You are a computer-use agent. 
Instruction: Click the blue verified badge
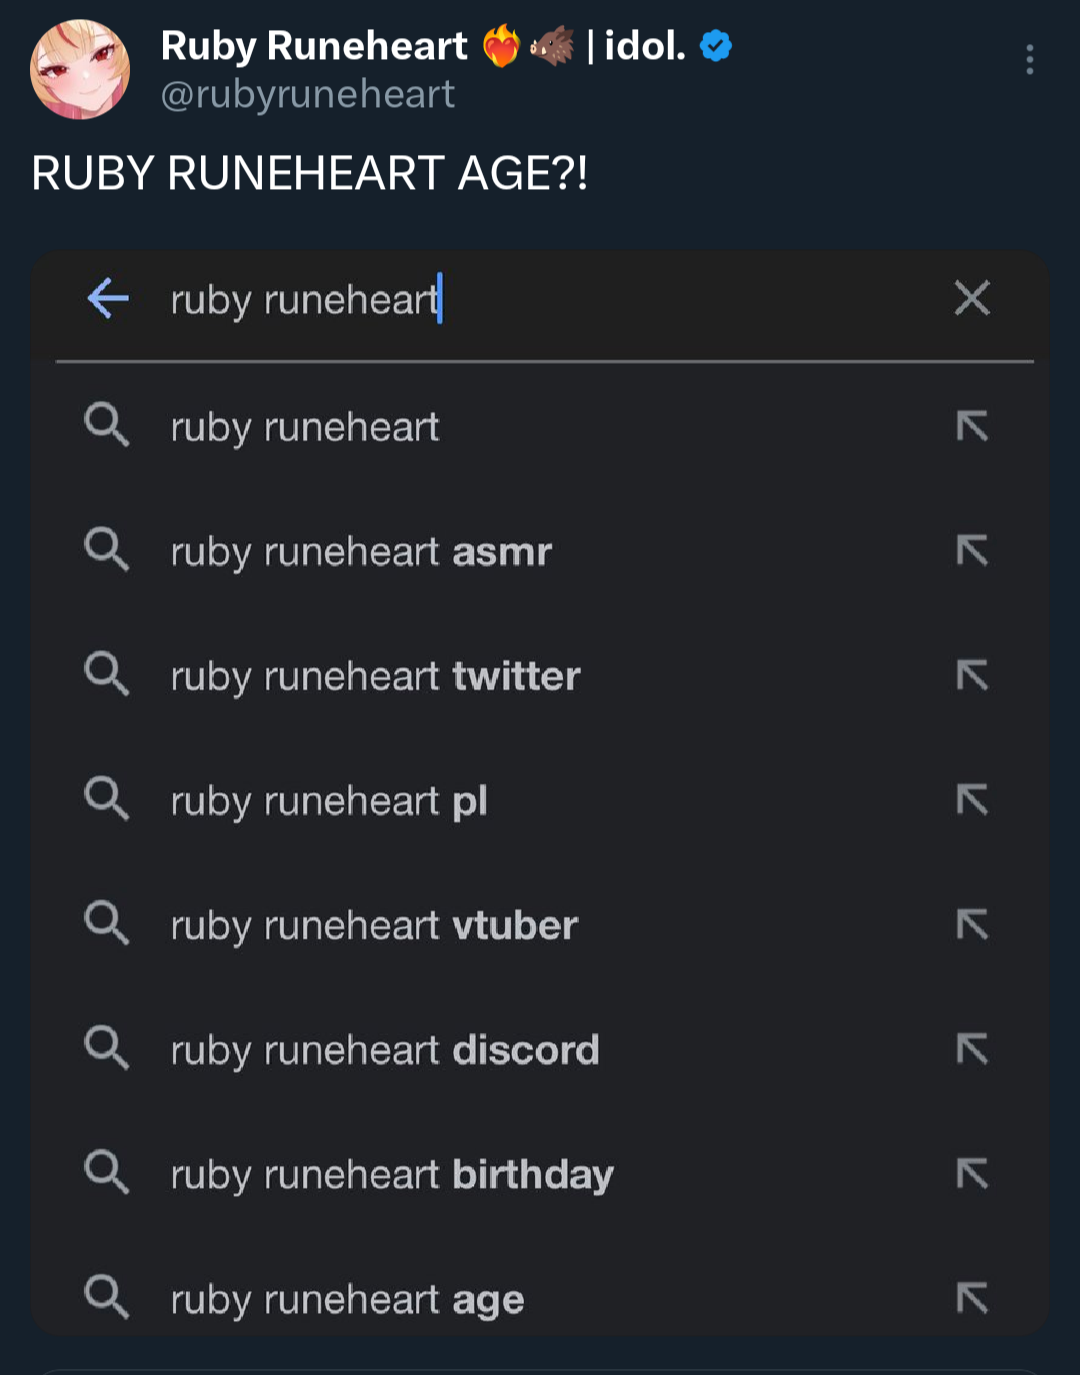click(716, 46)
